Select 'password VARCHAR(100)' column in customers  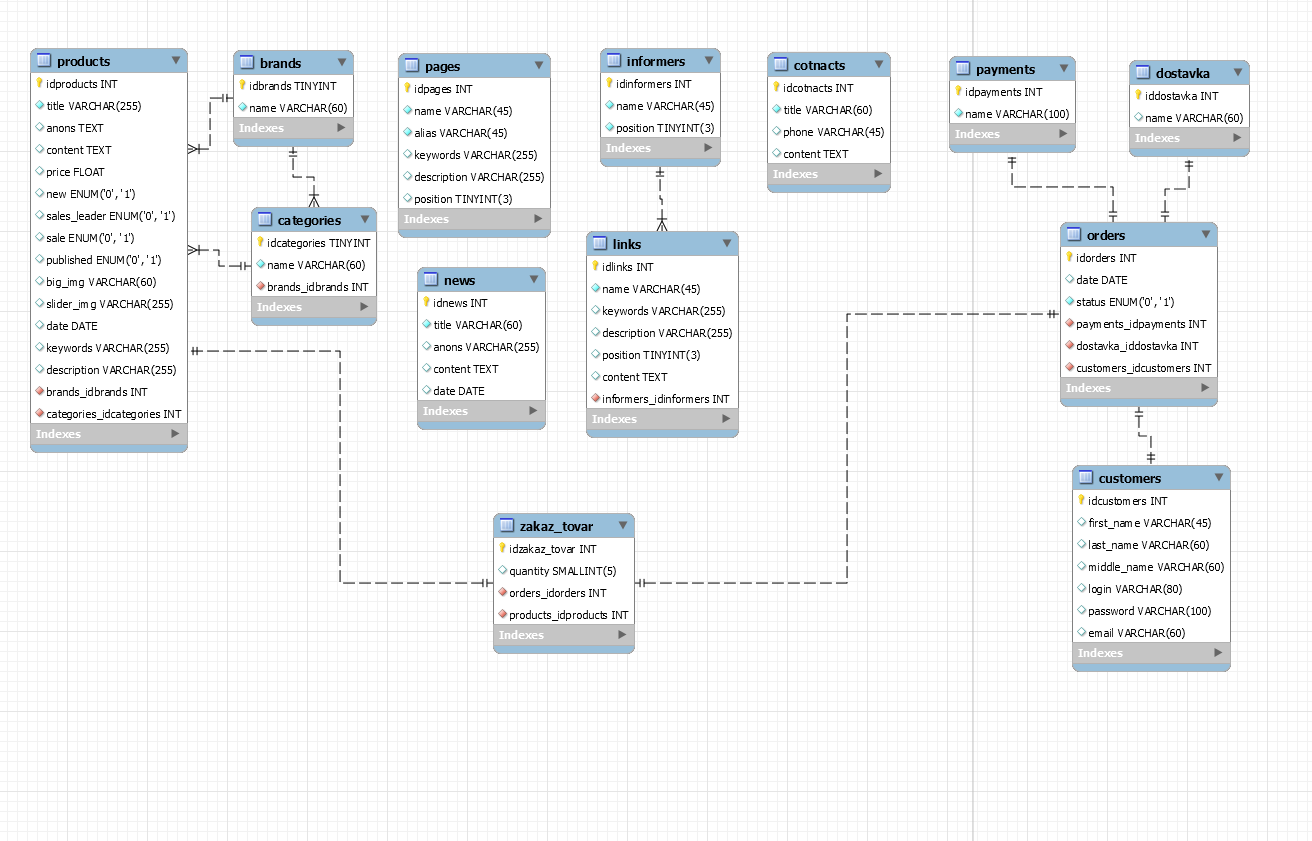(x=1151, y=611)
